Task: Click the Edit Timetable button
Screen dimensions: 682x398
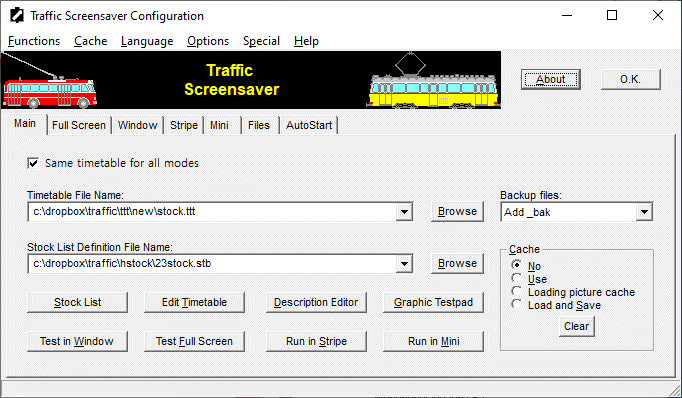Action: [x=194, y=302]
